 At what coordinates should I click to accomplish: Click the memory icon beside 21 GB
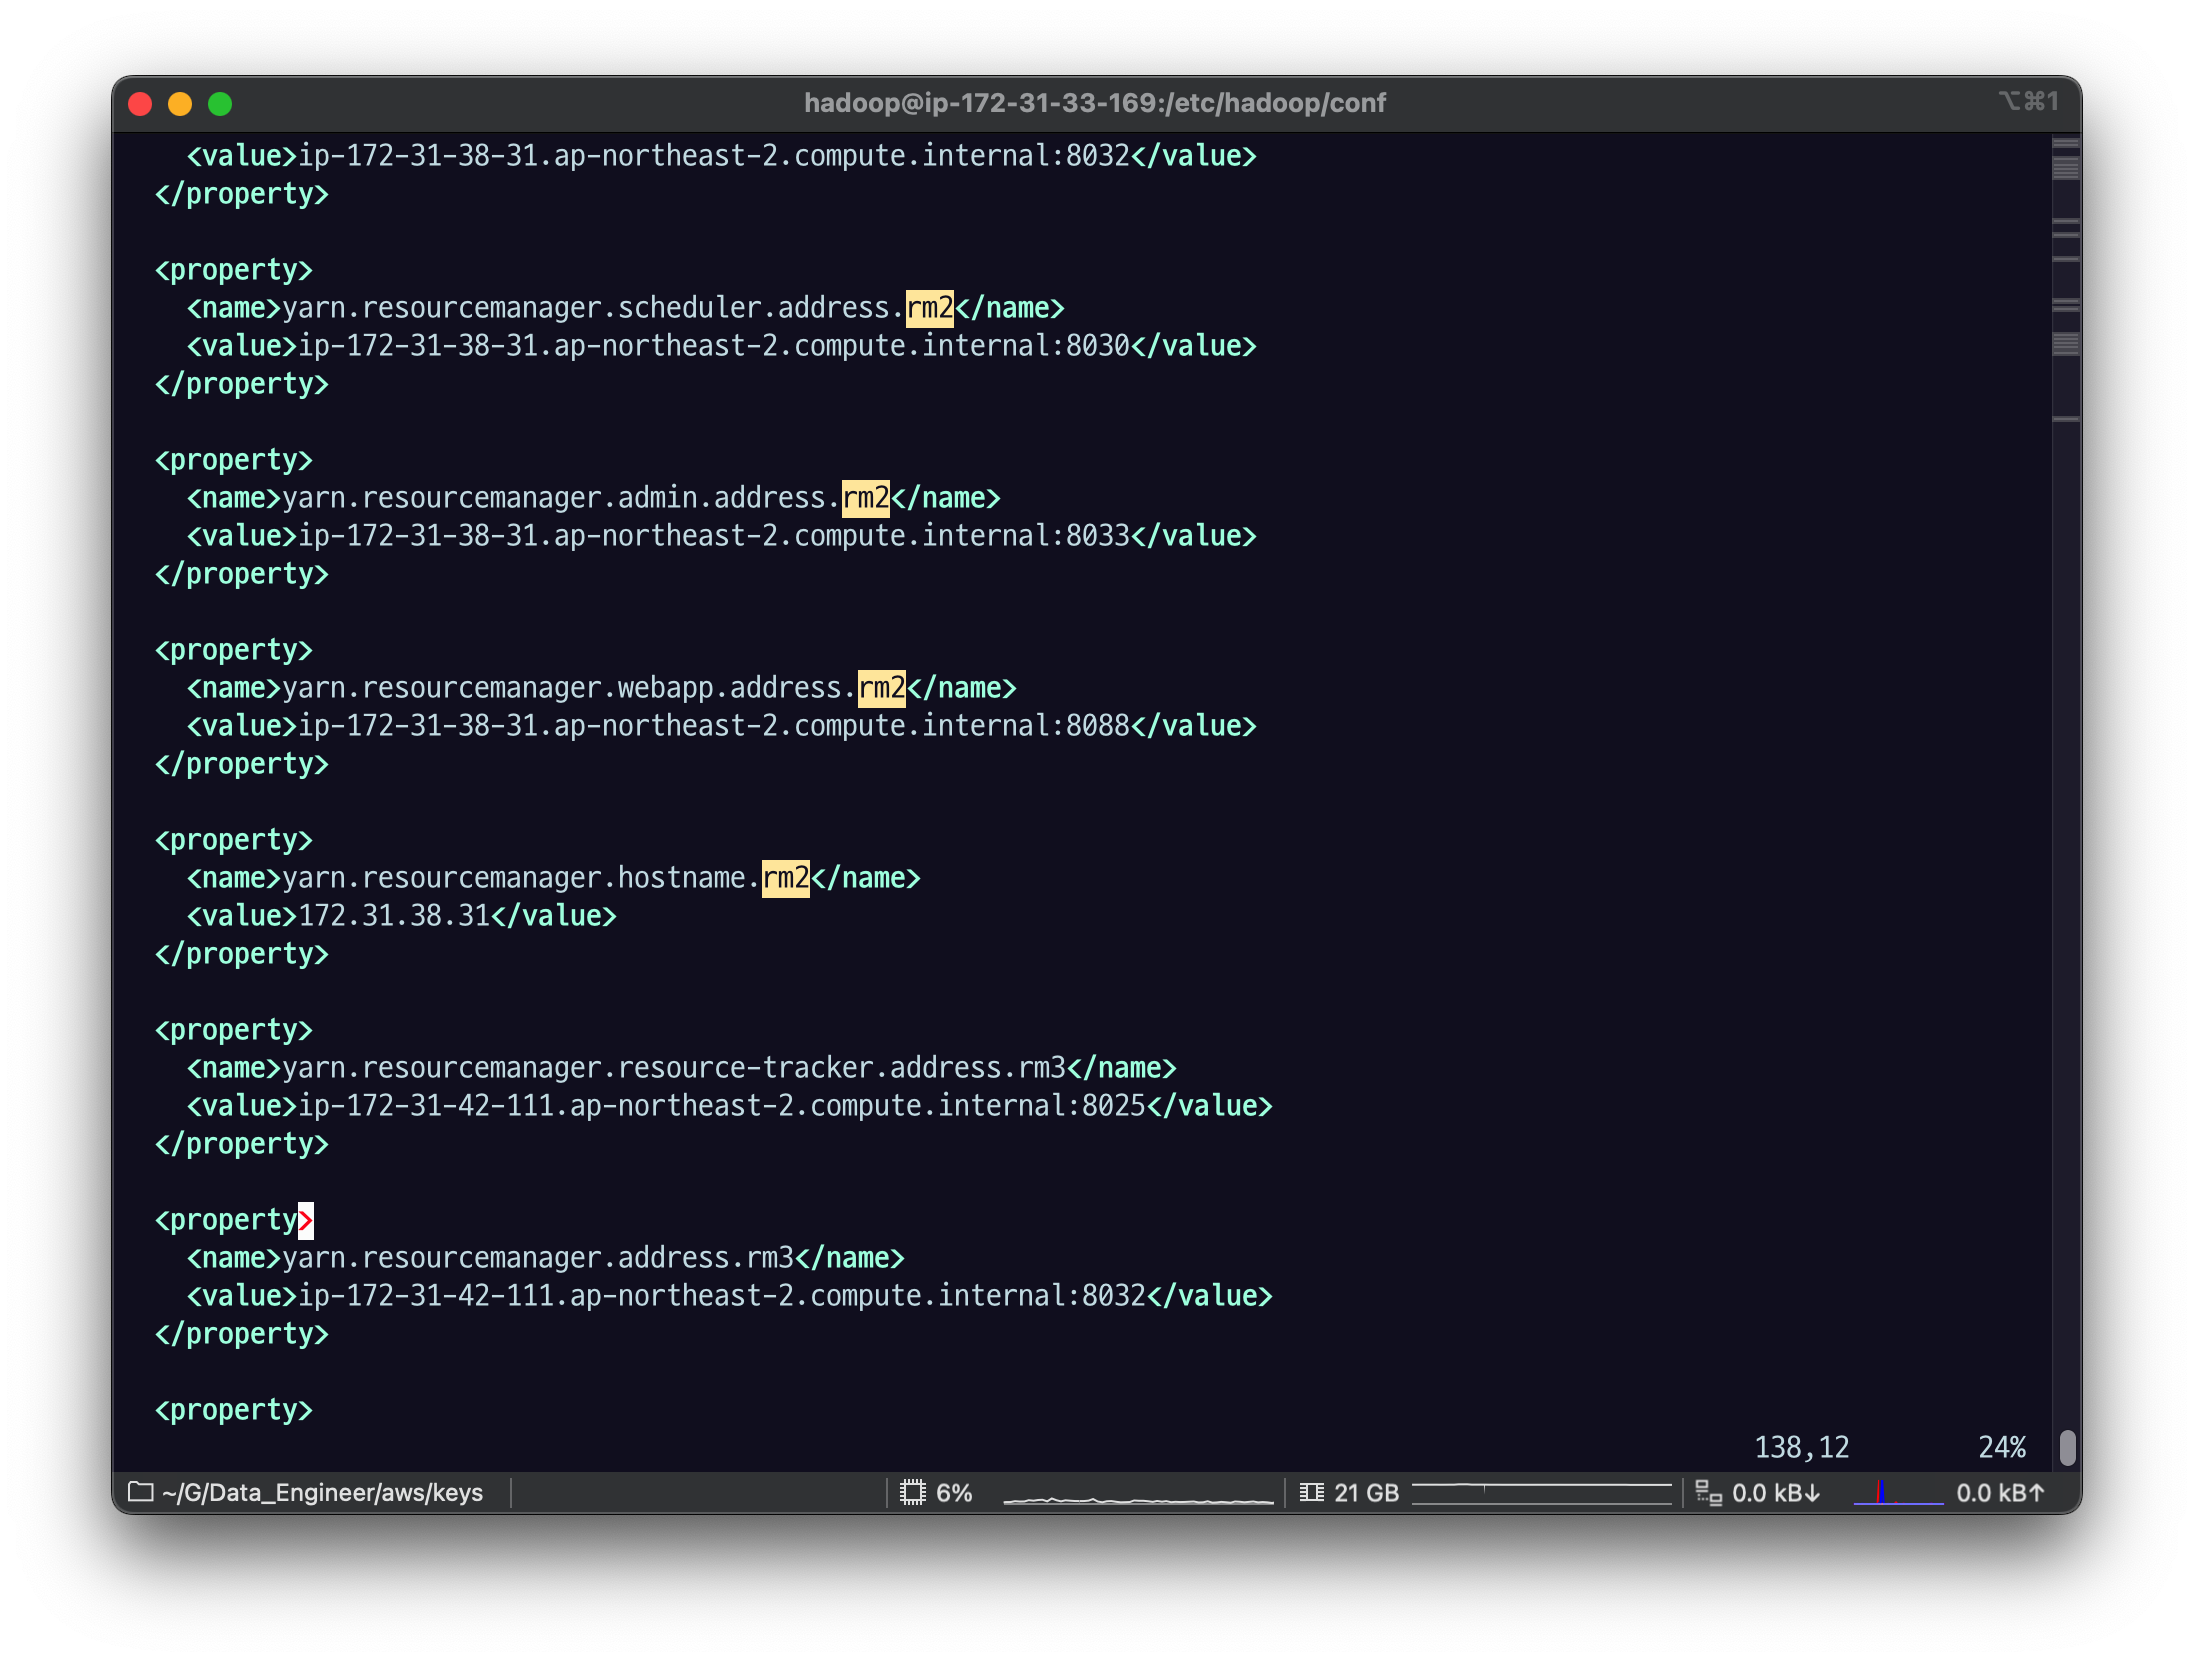coord(1311,1492)
